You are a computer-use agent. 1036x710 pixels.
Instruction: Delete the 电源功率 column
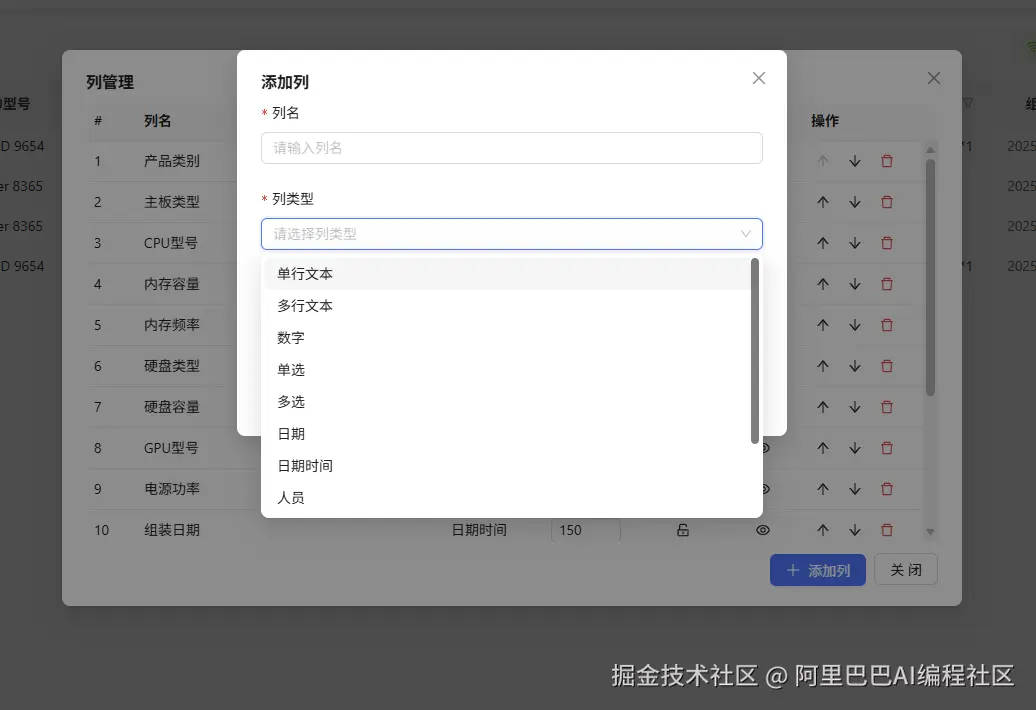887,489
